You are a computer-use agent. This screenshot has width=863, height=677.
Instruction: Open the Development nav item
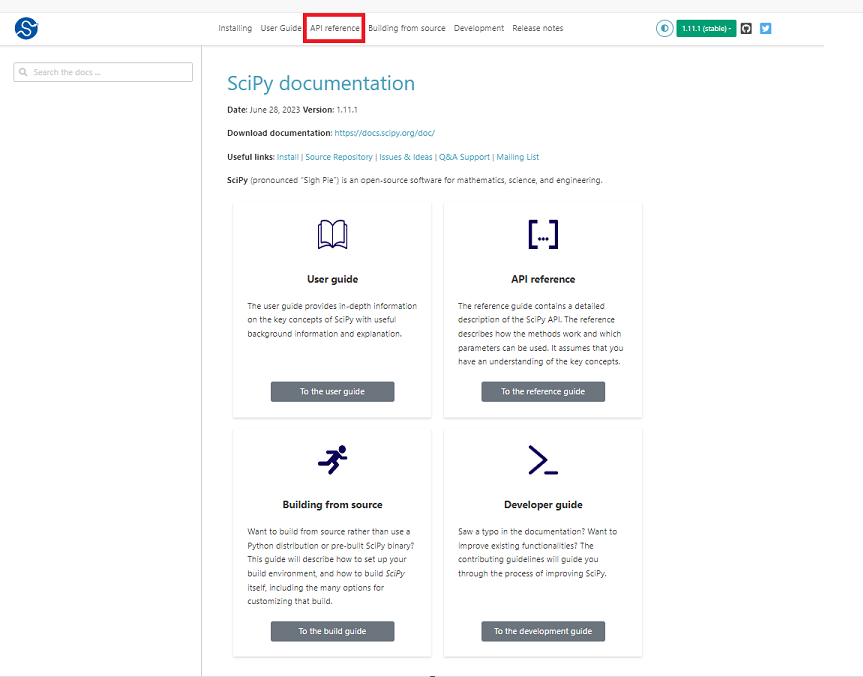tap(479, 28)
